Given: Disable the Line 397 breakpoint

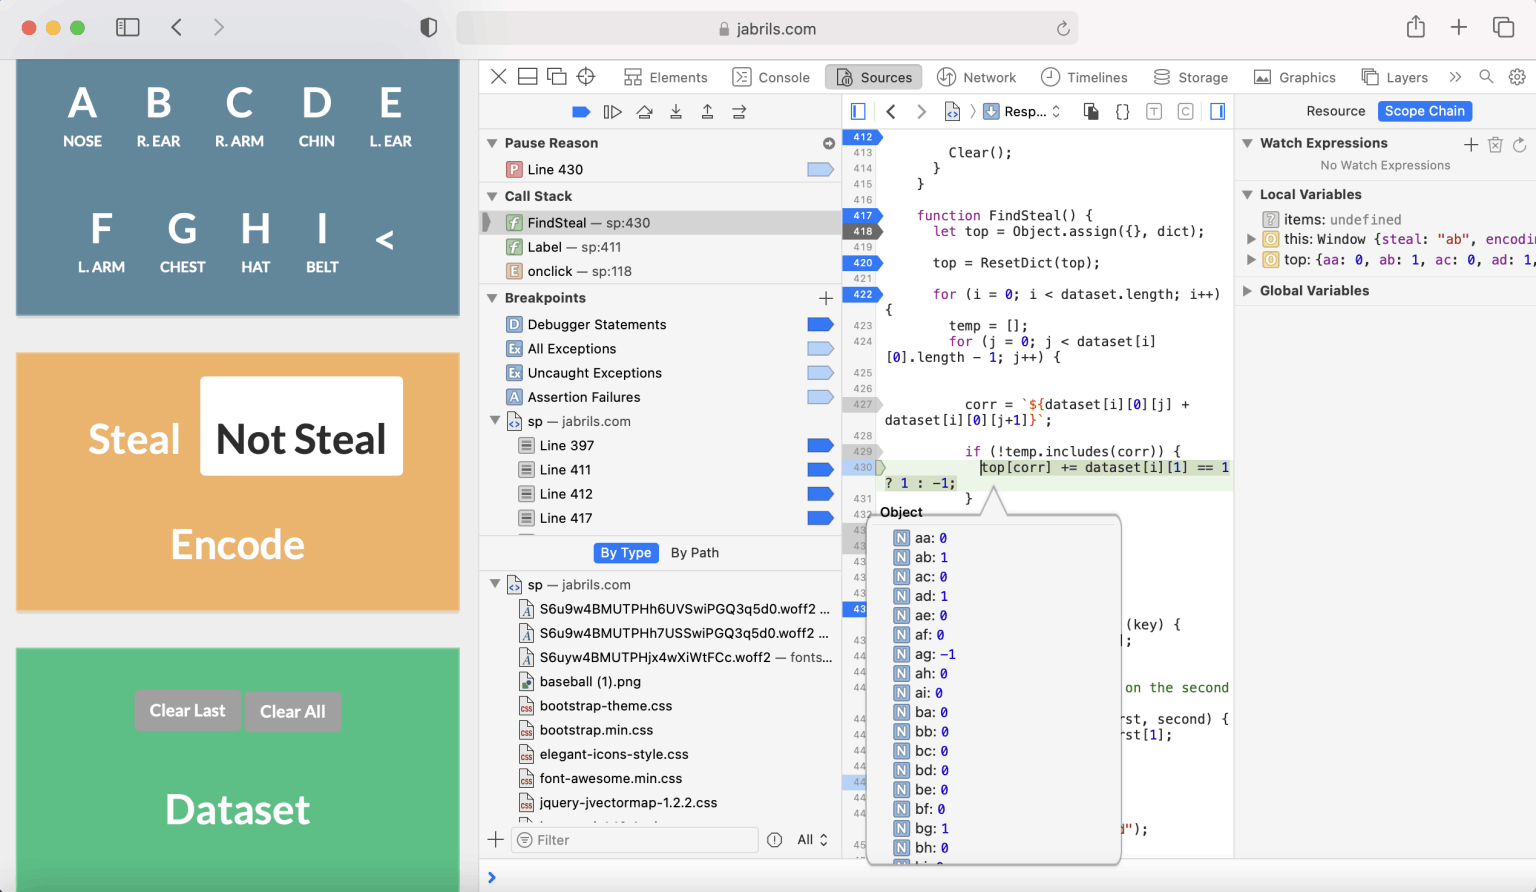Looking at the screenshot, I should coord(819,446).
